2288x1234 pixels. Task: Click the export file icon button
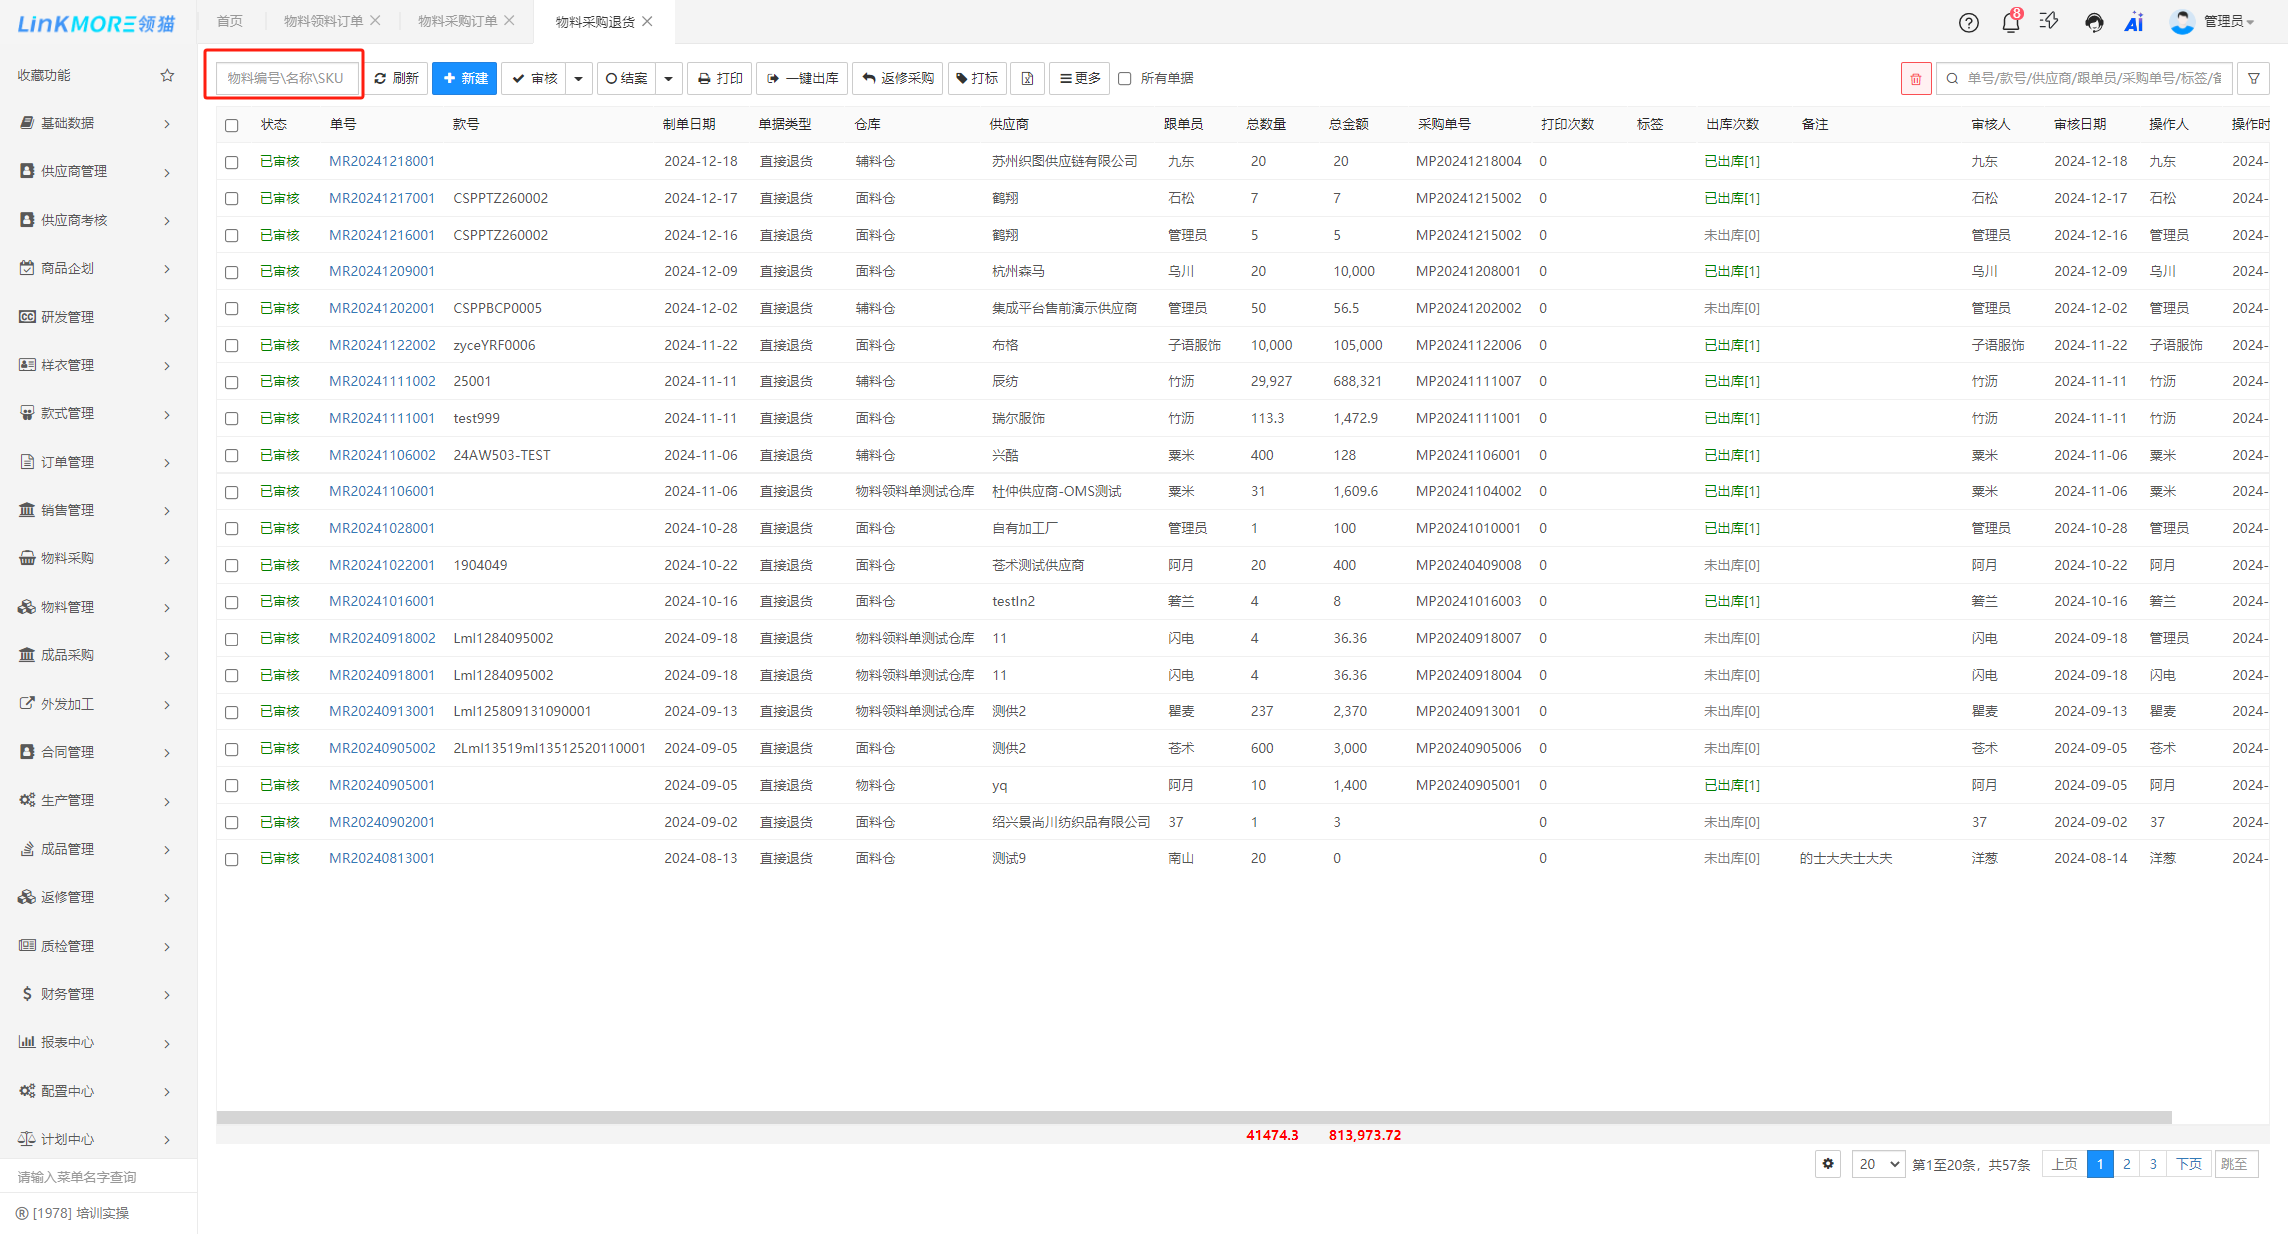point(1027,78)
